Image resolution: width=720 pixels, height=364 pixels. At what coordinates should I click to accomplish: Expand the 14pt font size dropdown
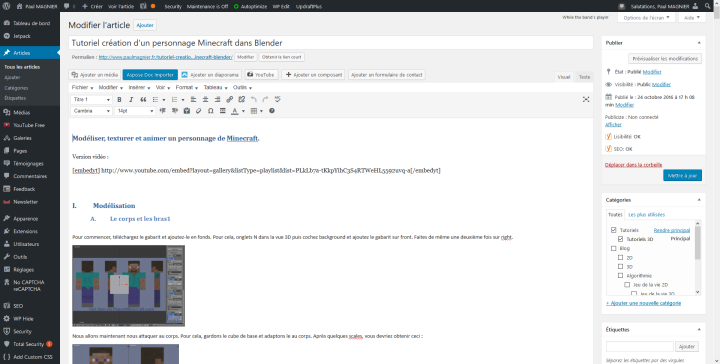[x=135, y=111]
